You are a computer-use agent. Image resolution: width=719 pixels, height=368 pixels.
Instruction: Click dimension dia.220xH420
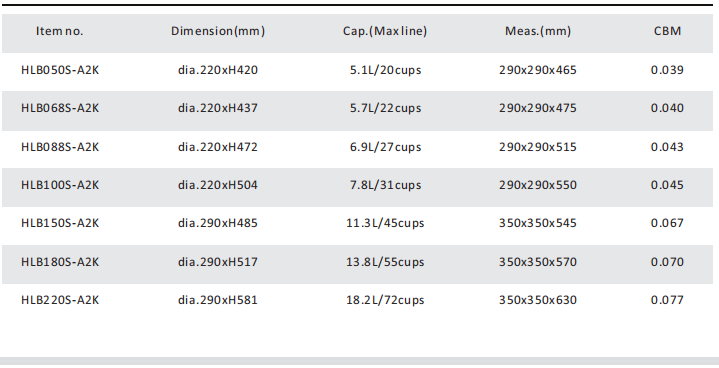[218, 70]
